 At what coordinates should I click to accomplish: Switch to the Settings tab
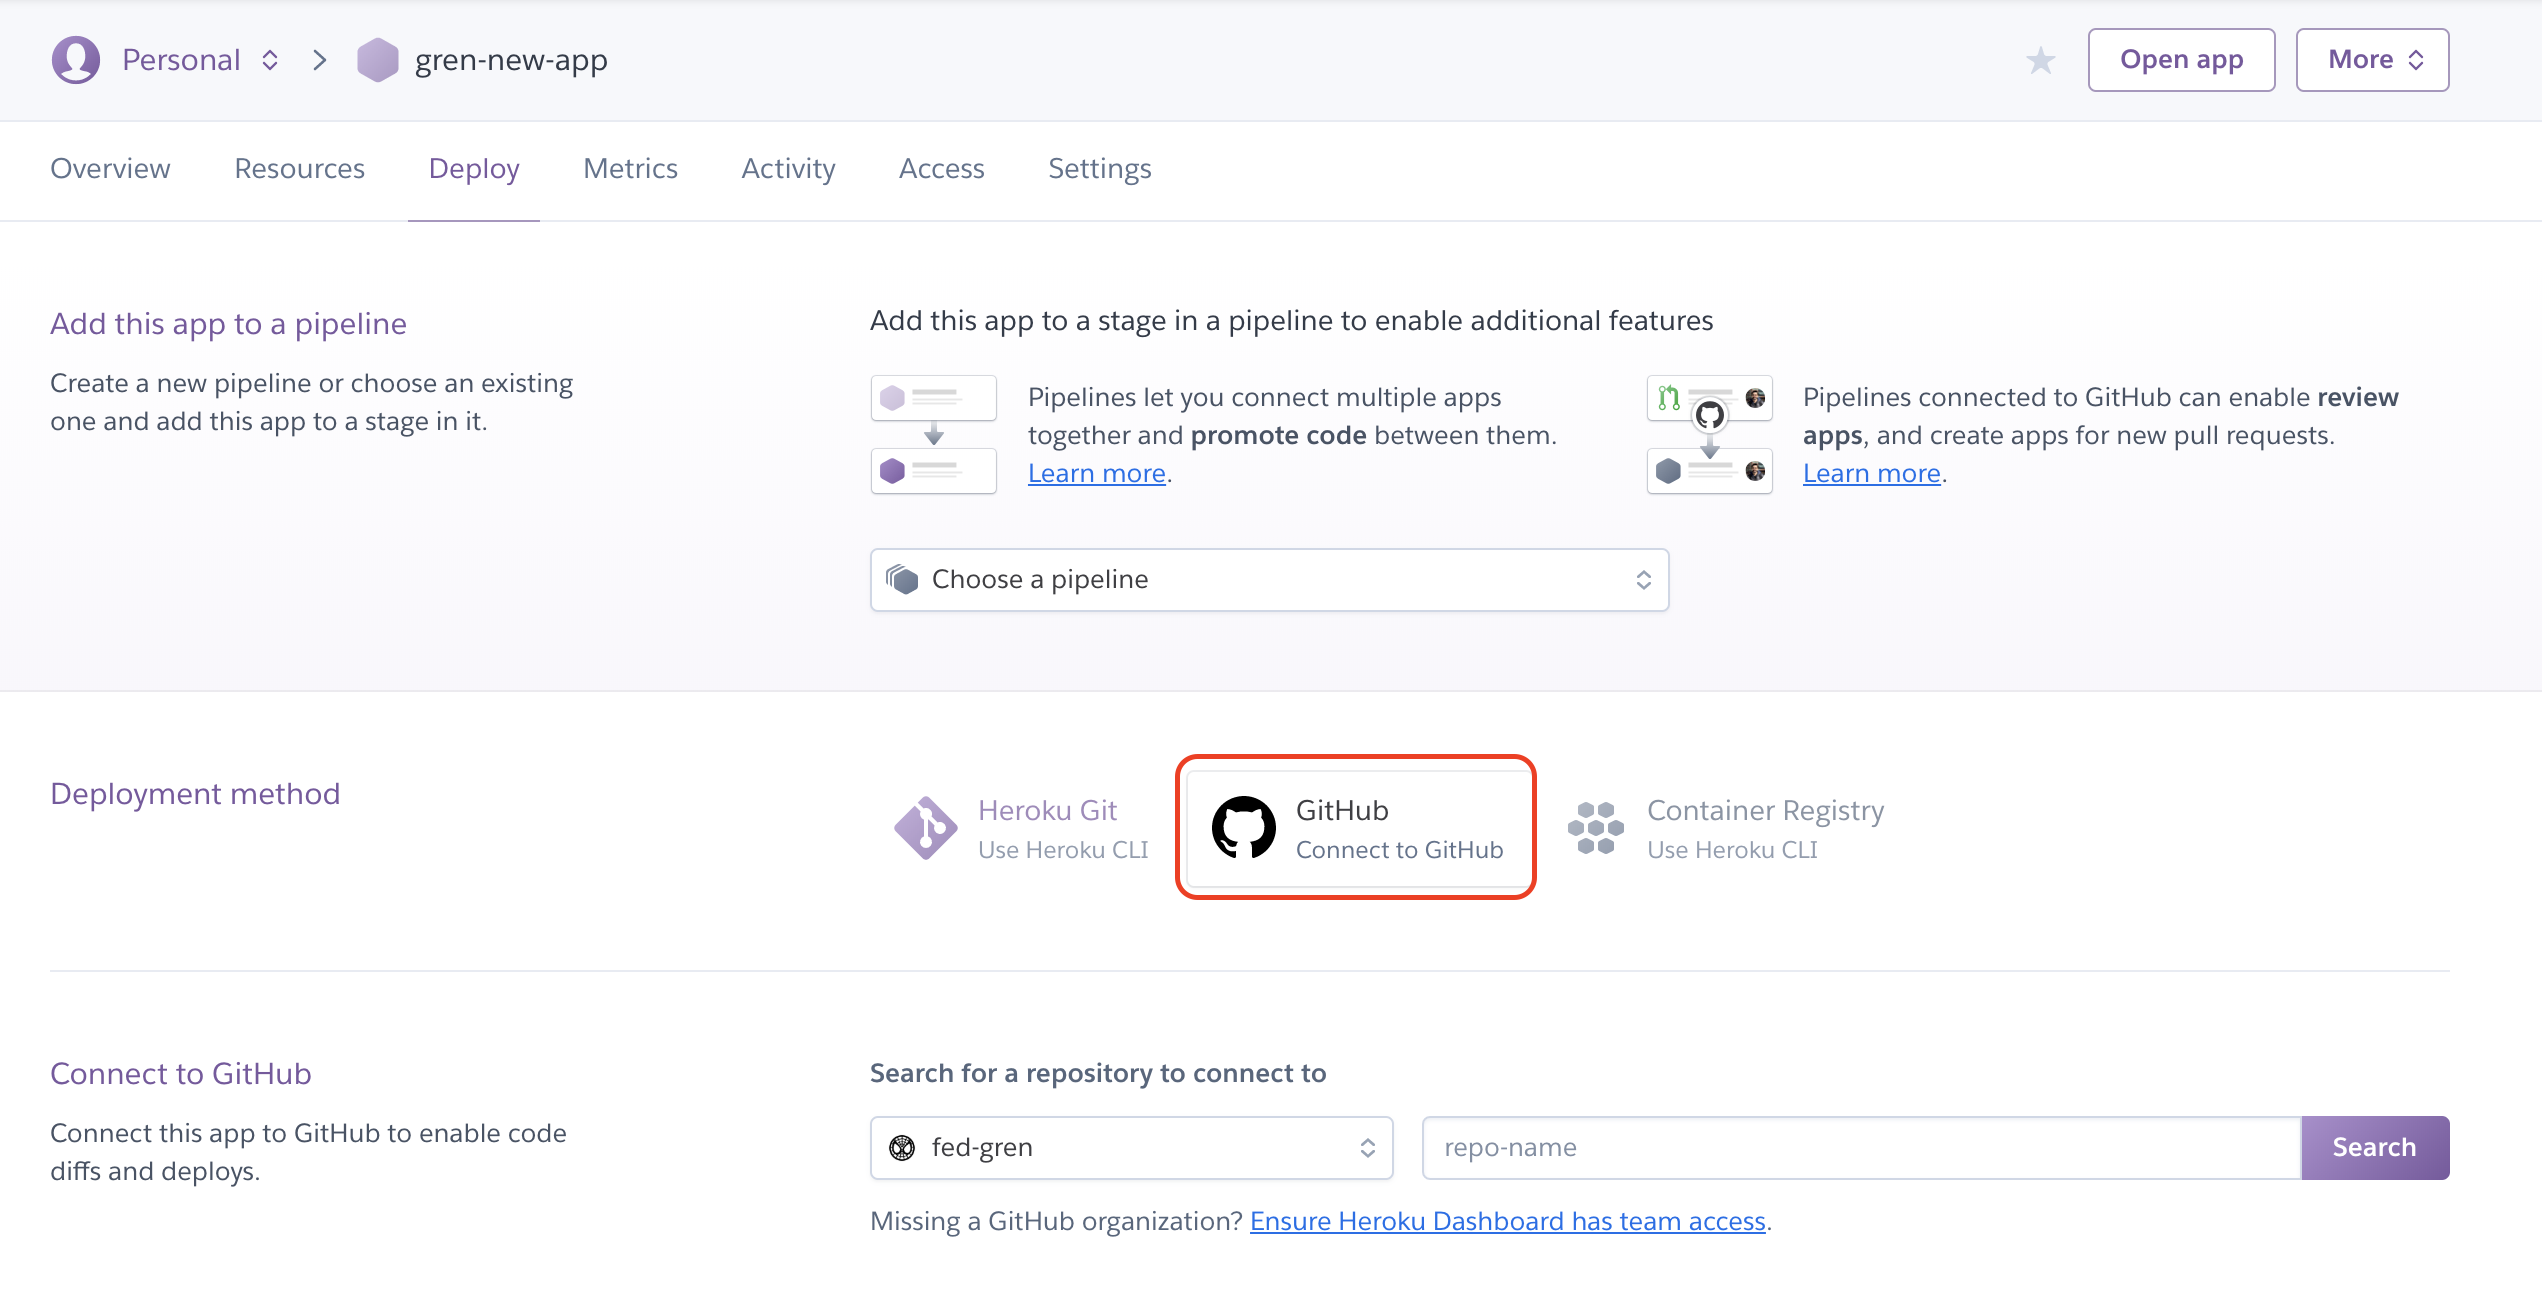pyautogui.click(x=1099, y=169)
